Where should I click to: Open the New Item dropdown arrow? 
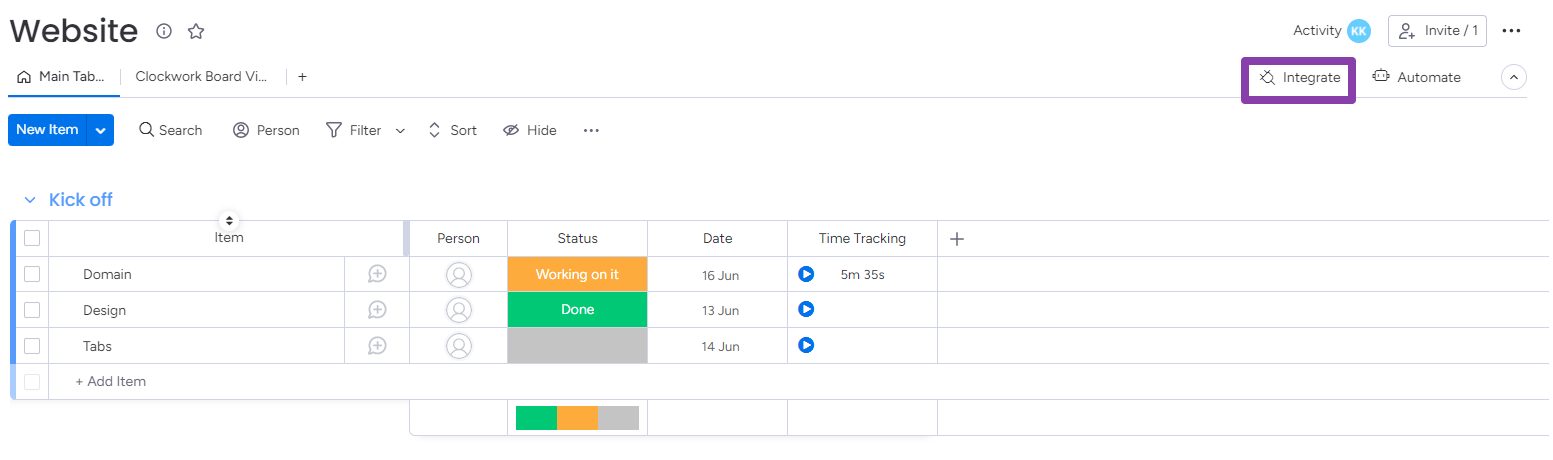pos(100,130)
